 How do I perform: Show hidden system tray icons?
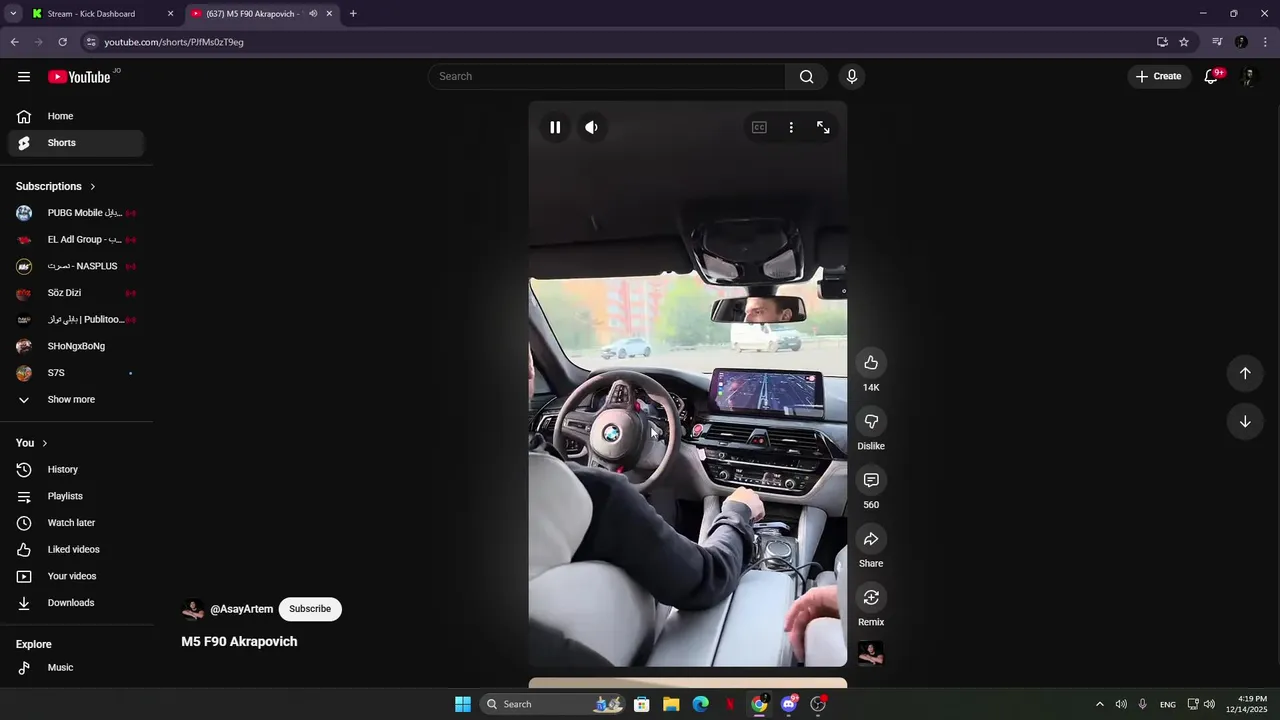tap(1100, 704)
